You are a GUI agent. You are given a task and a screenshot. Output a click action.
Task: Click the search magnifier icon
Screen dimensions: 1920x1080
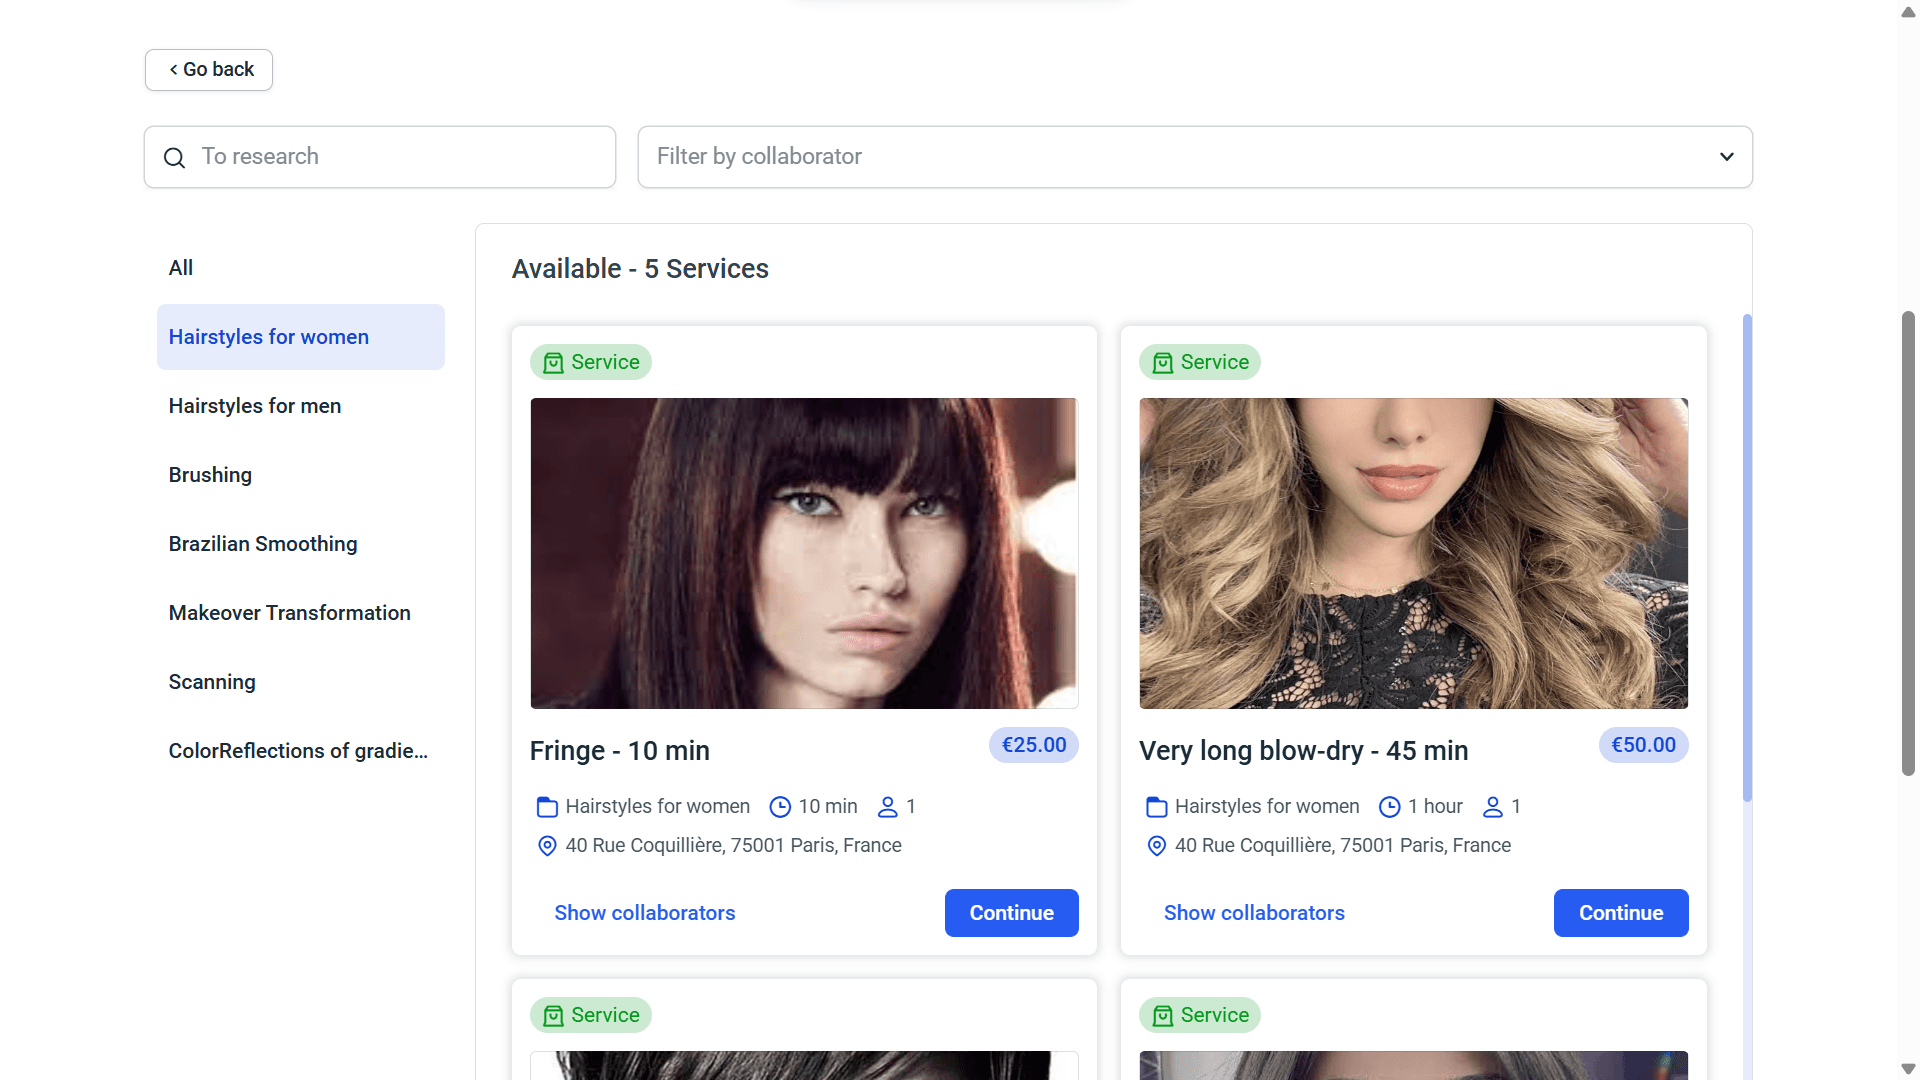(174, 158)
